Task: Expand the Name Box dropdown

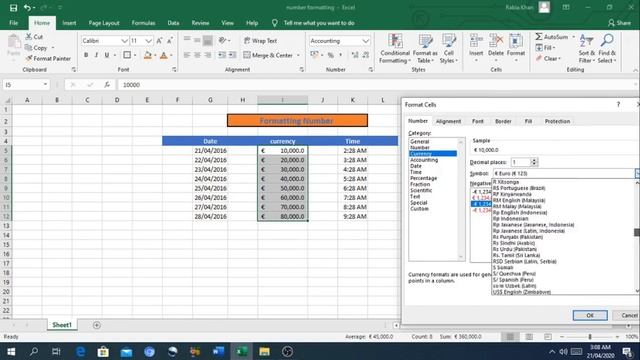Action: coord(45,84)
